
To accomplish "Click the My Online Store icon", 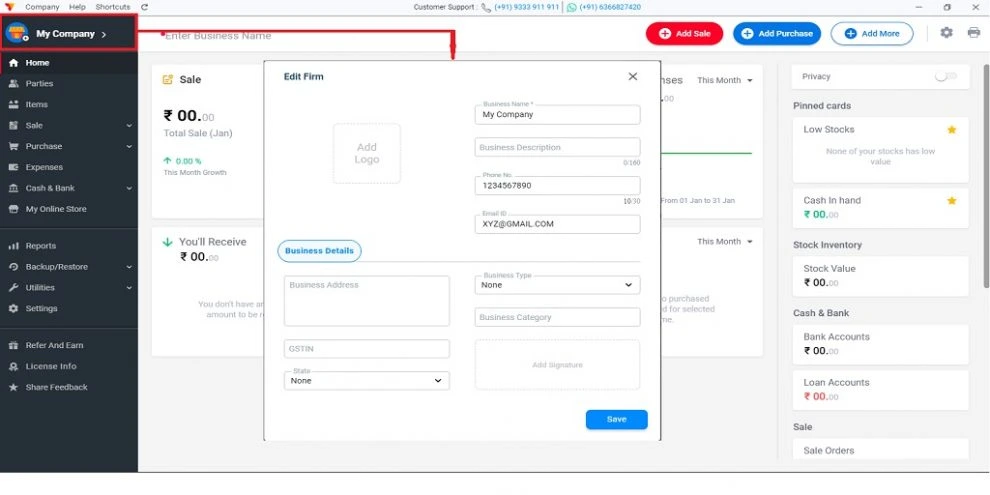I will [13, 209].
